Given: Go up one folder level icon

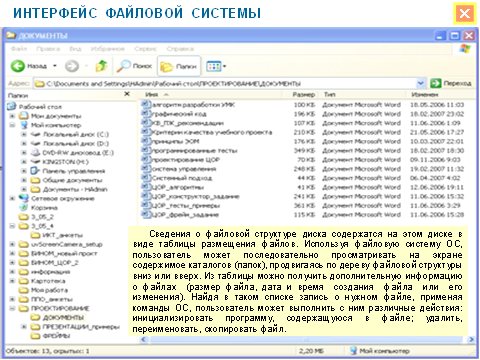Looking at the screenshot, I should (x=101, y=66).
